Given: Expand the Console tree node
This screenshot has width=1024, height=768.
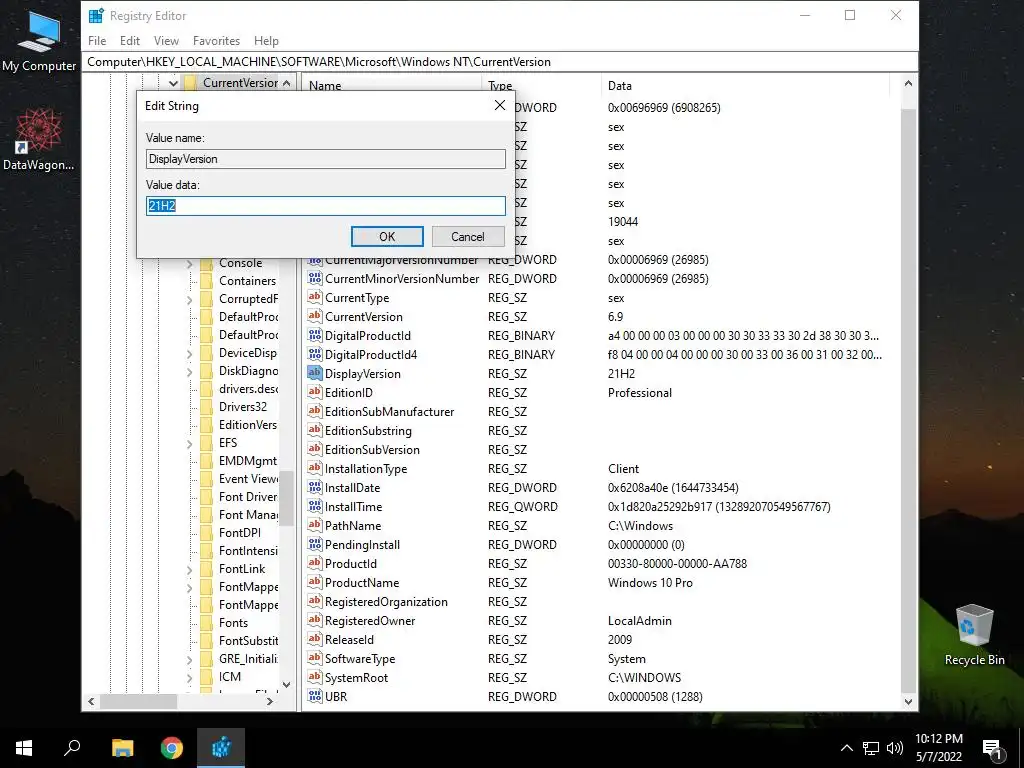Looking at the screenshot, I should [x=189, y=264].
